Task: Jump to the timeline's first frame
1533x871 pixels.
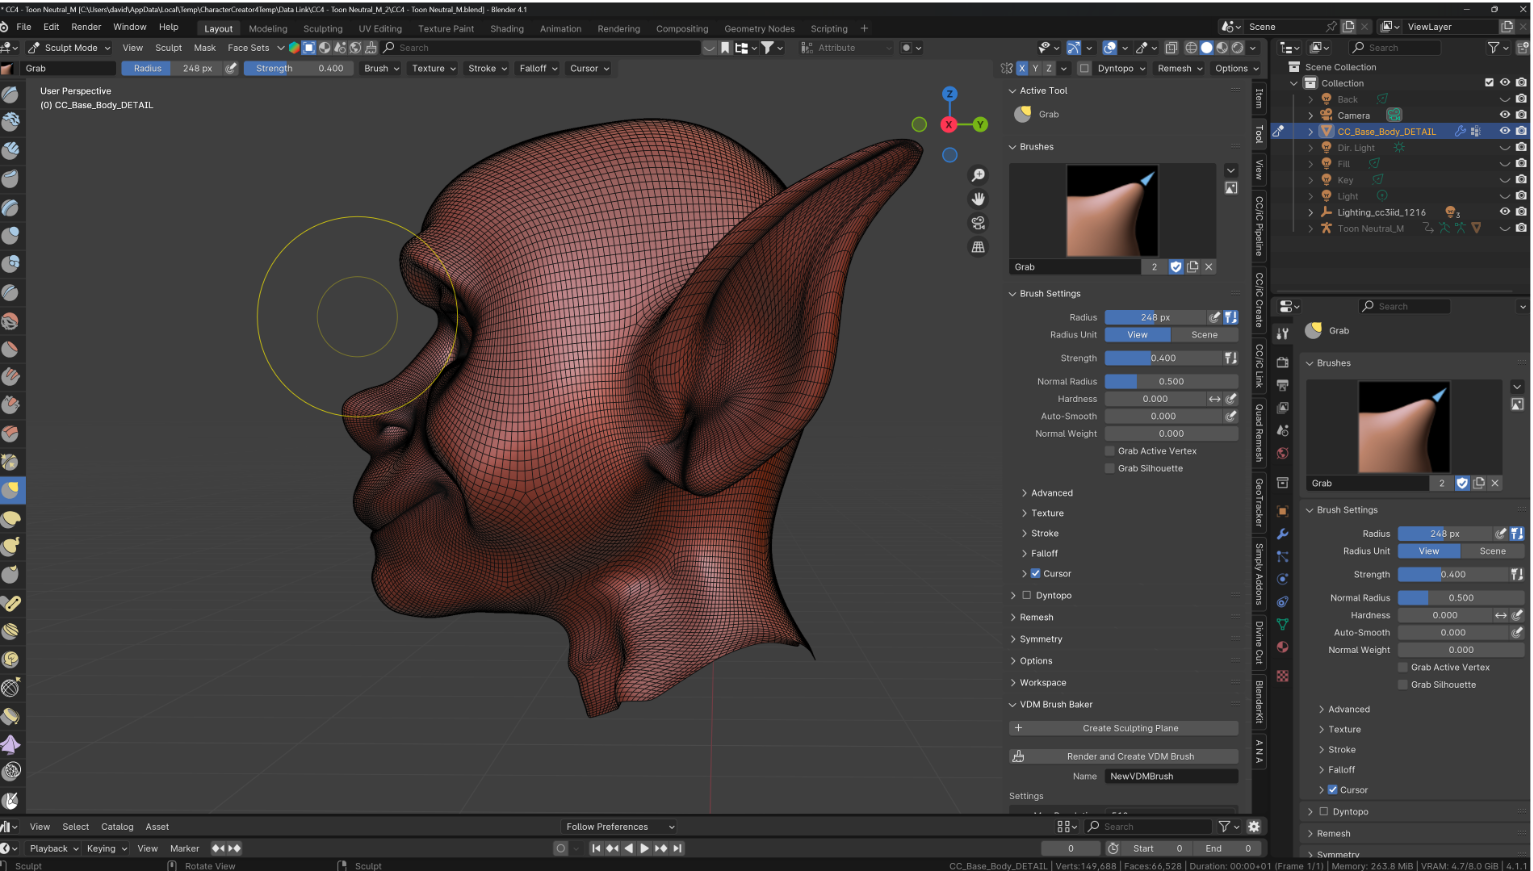Action: click(x=596, y=848)
